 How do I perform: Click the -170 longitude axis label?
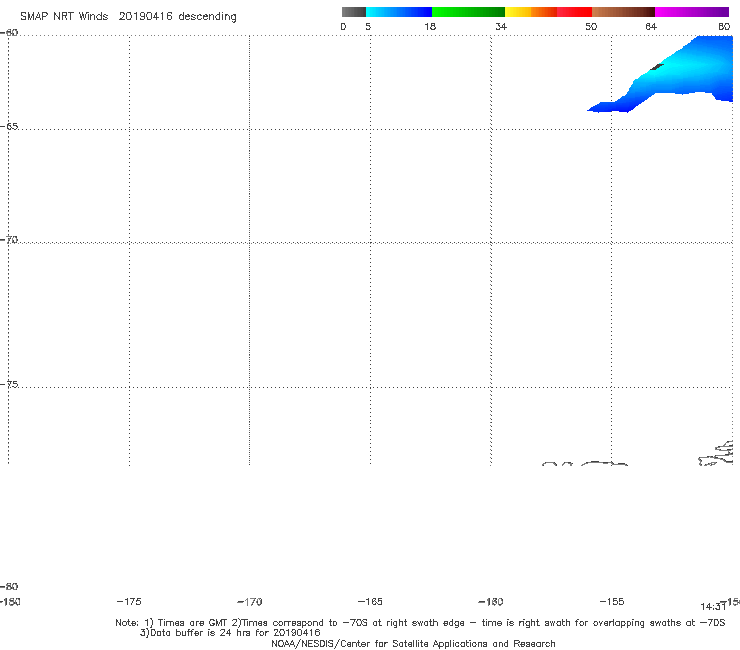pos(250,602)
